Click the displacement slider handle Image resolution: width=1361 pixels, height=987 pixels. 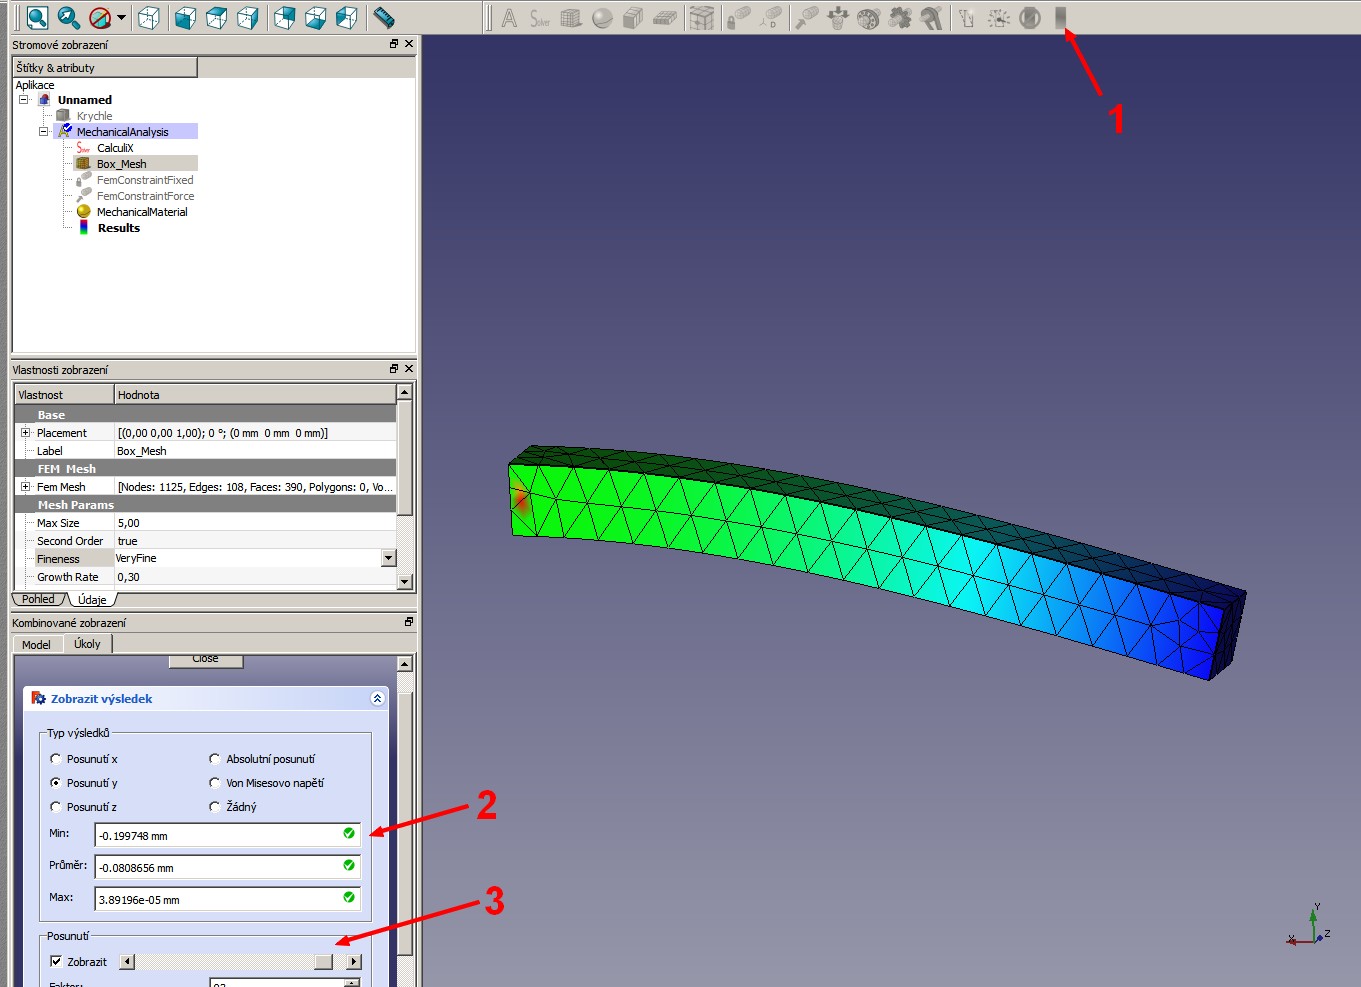[x=323, y=962]
